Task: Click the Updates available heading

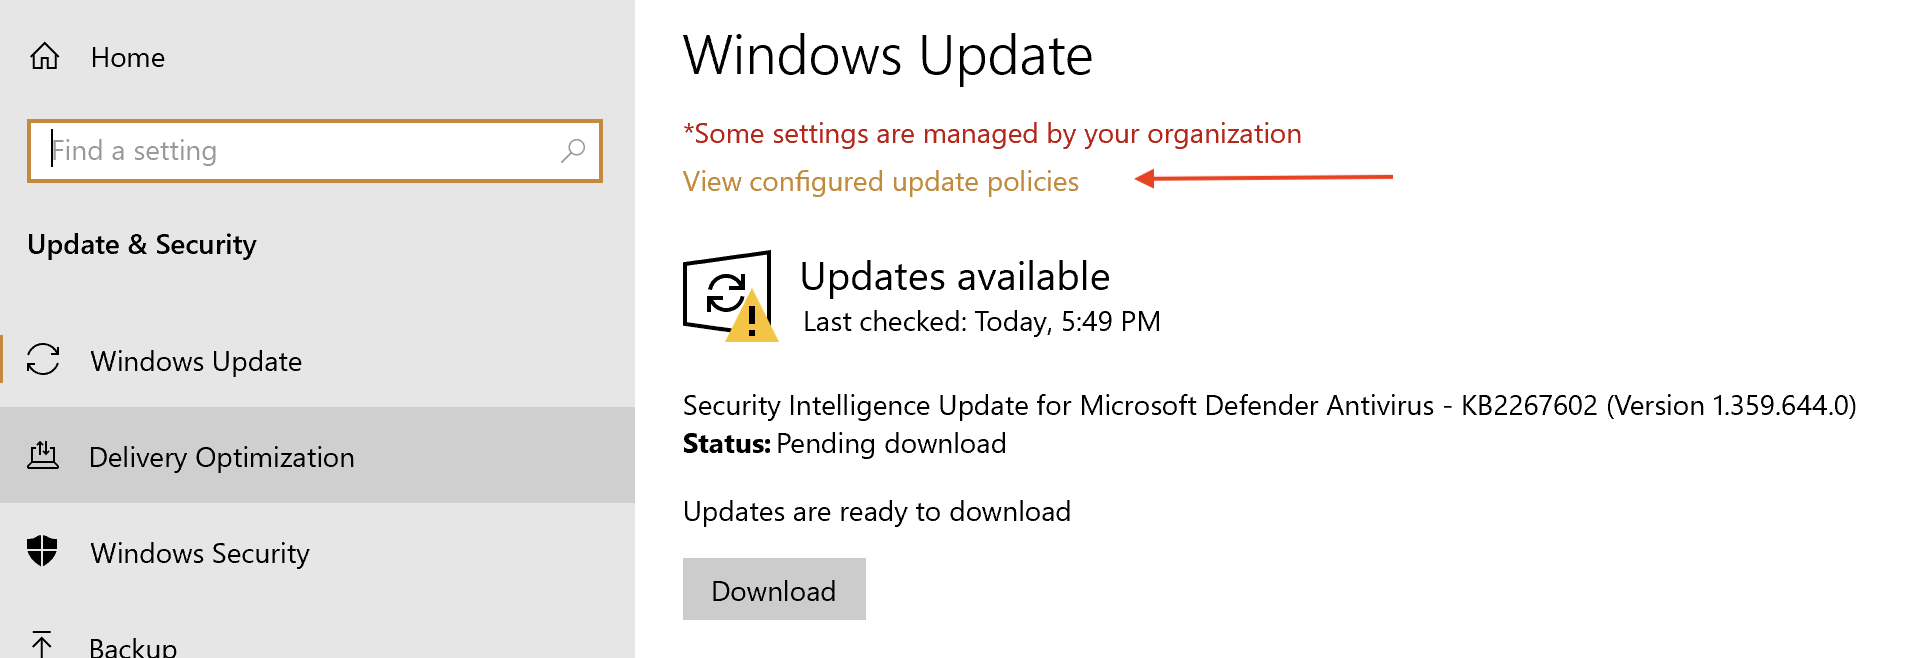Action: (x=955, y=277)
